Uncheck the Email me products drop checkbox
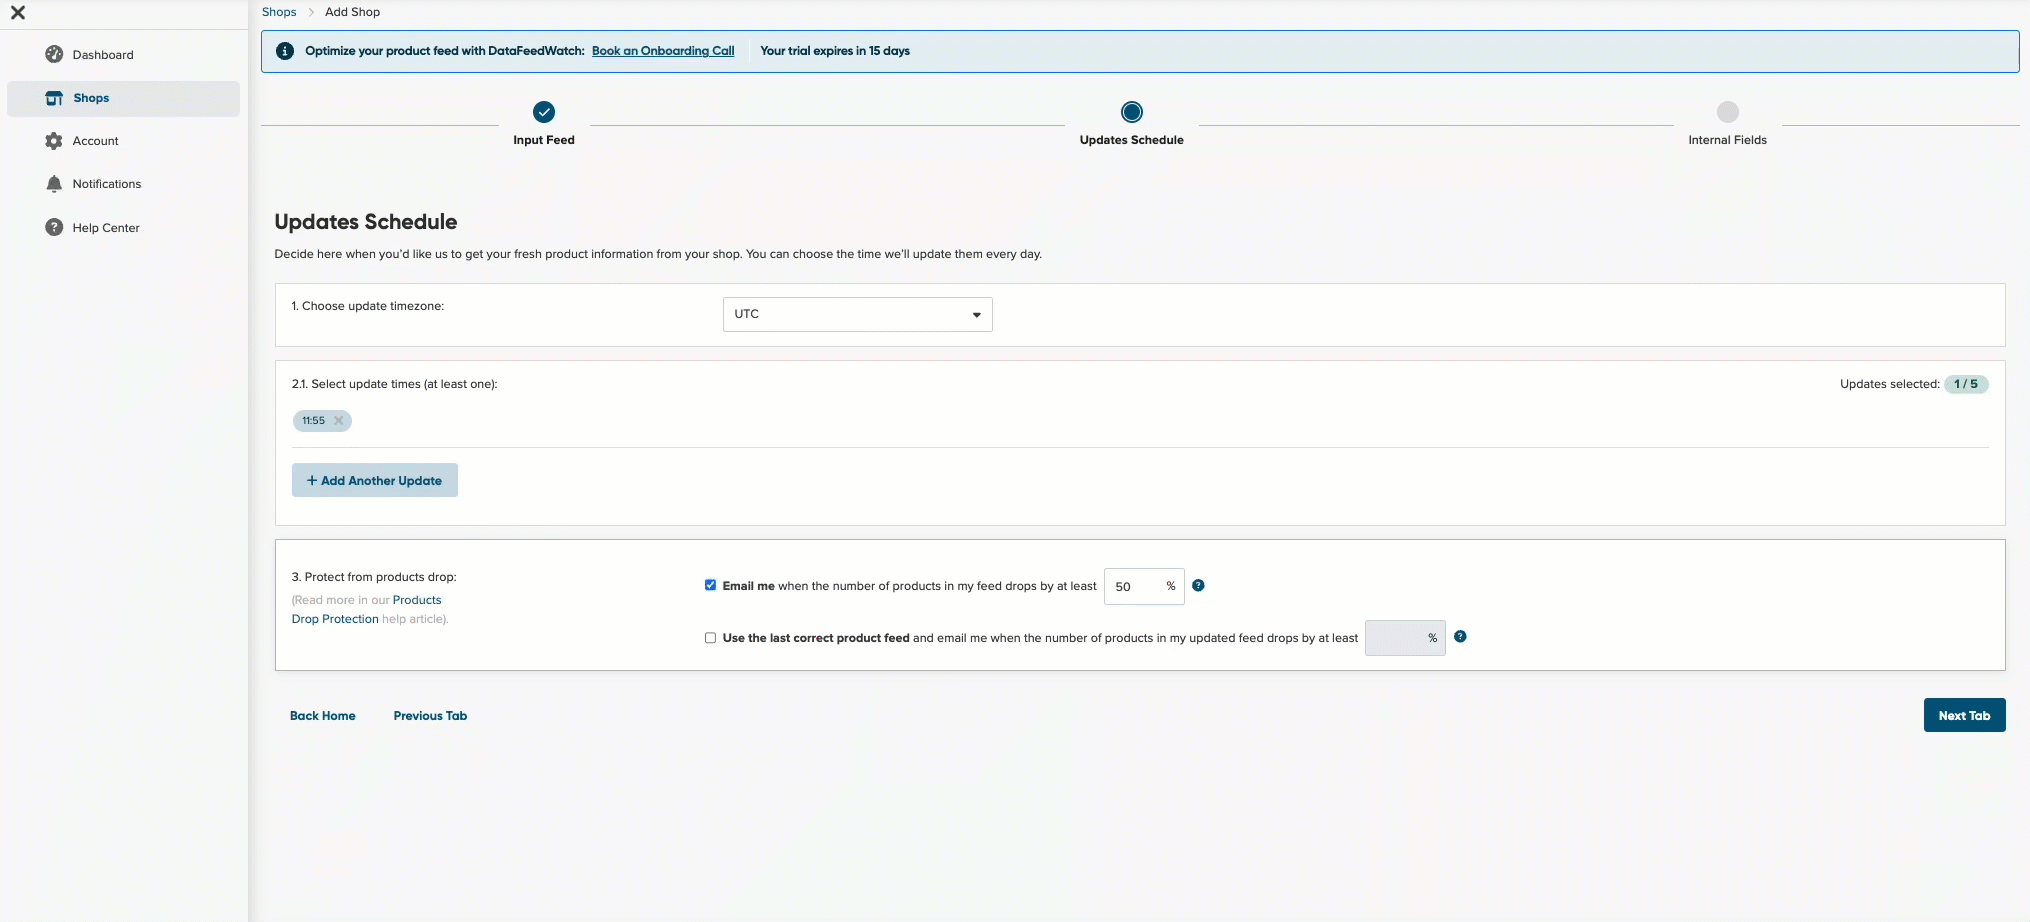The height and width of the screenshot is (922, 2030). [x=710, y=585]
